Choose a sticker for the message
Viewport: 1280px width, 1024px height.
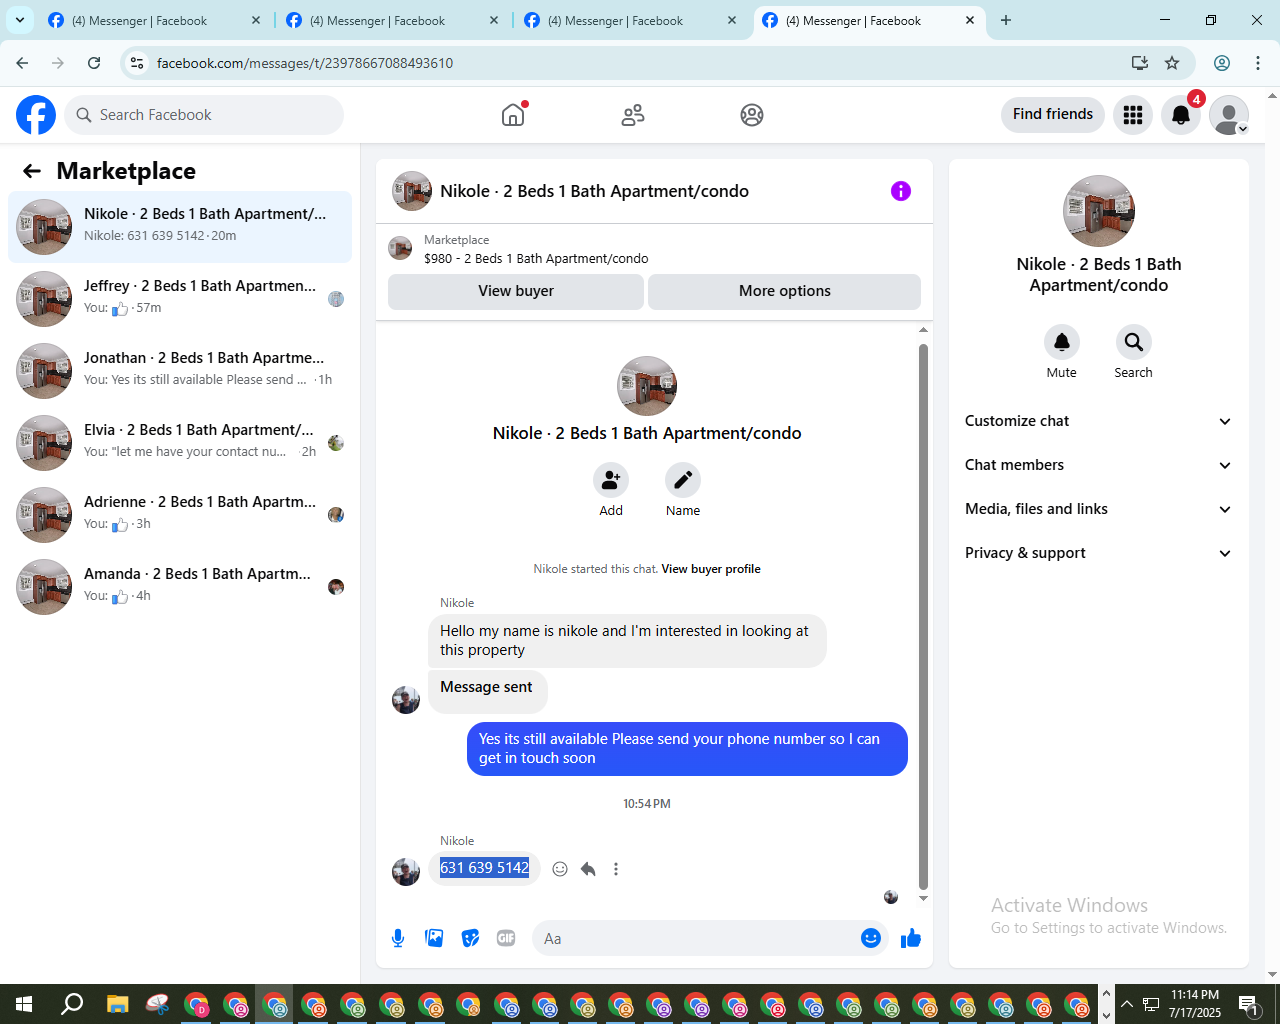point(470,938)
